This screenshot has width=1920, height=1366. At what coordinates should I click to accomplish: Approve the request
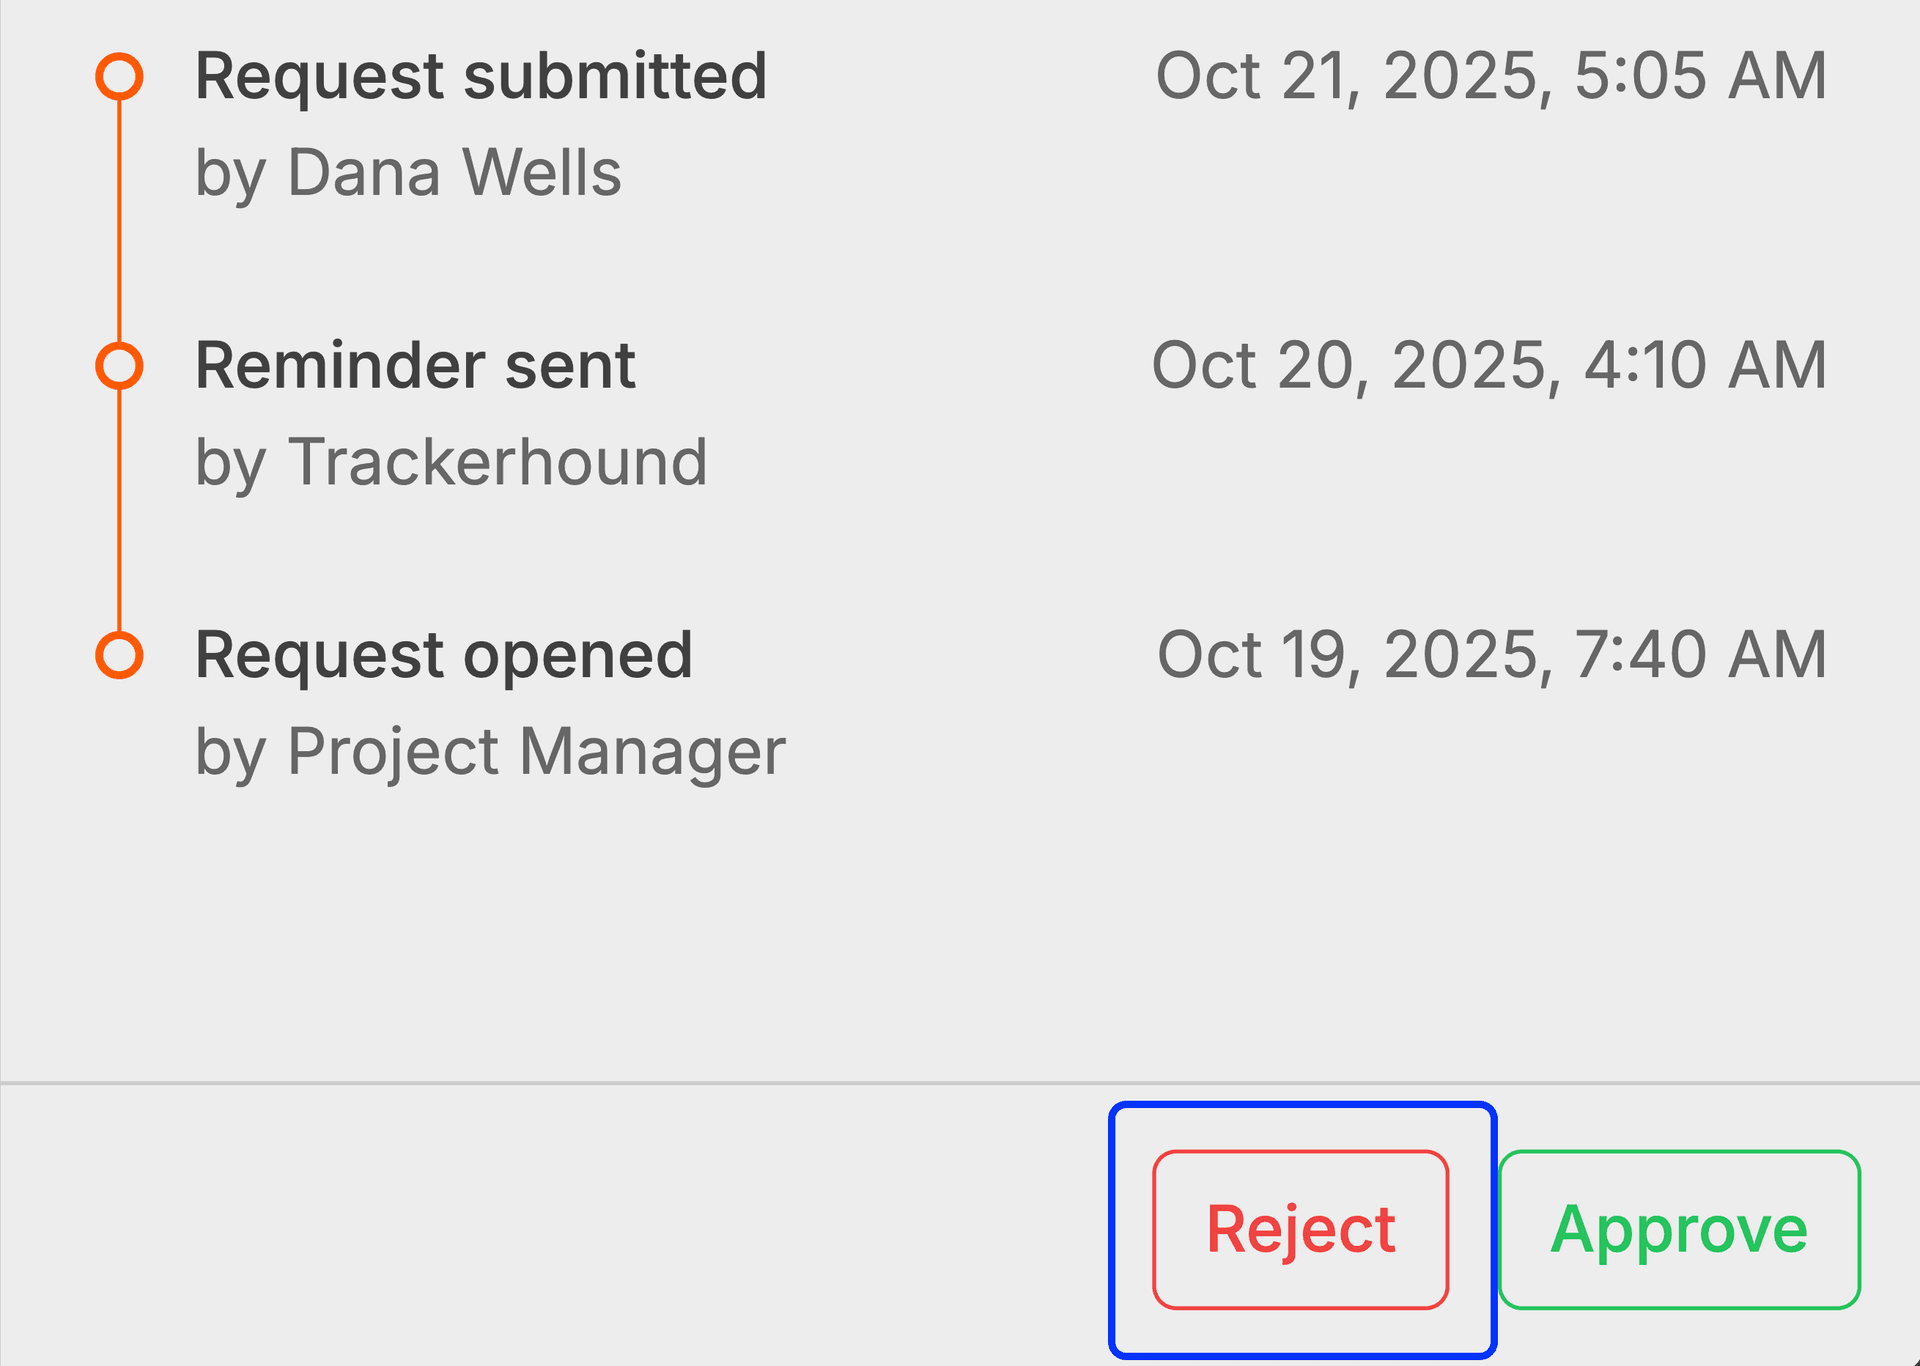1679,1229
